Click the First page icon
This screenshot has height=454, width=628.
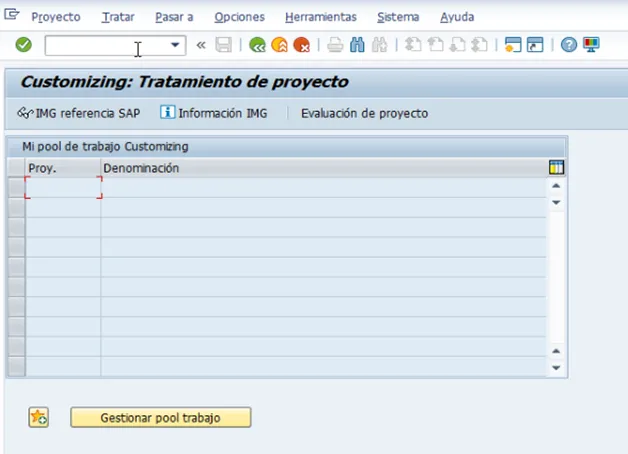413,44
